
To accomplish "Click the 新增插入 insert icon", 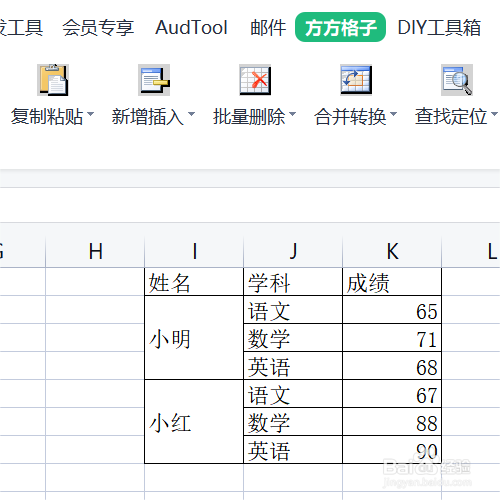I will pyautogui.click(x=154, y=80).
